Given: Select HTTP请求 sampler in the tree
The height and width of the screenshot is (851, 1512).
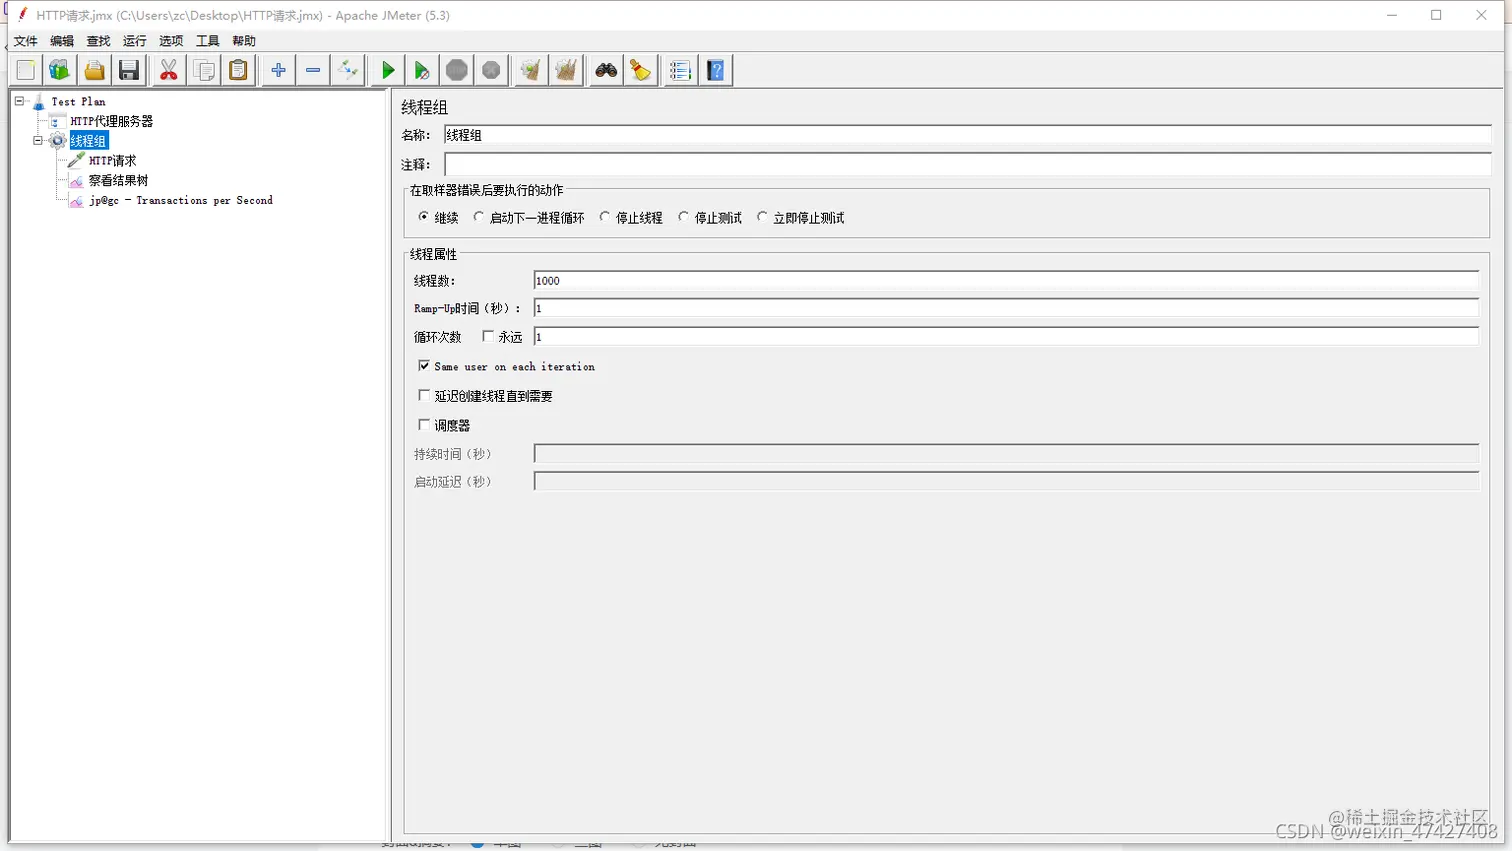Looking at the screenshot, I should pos(112,161).
